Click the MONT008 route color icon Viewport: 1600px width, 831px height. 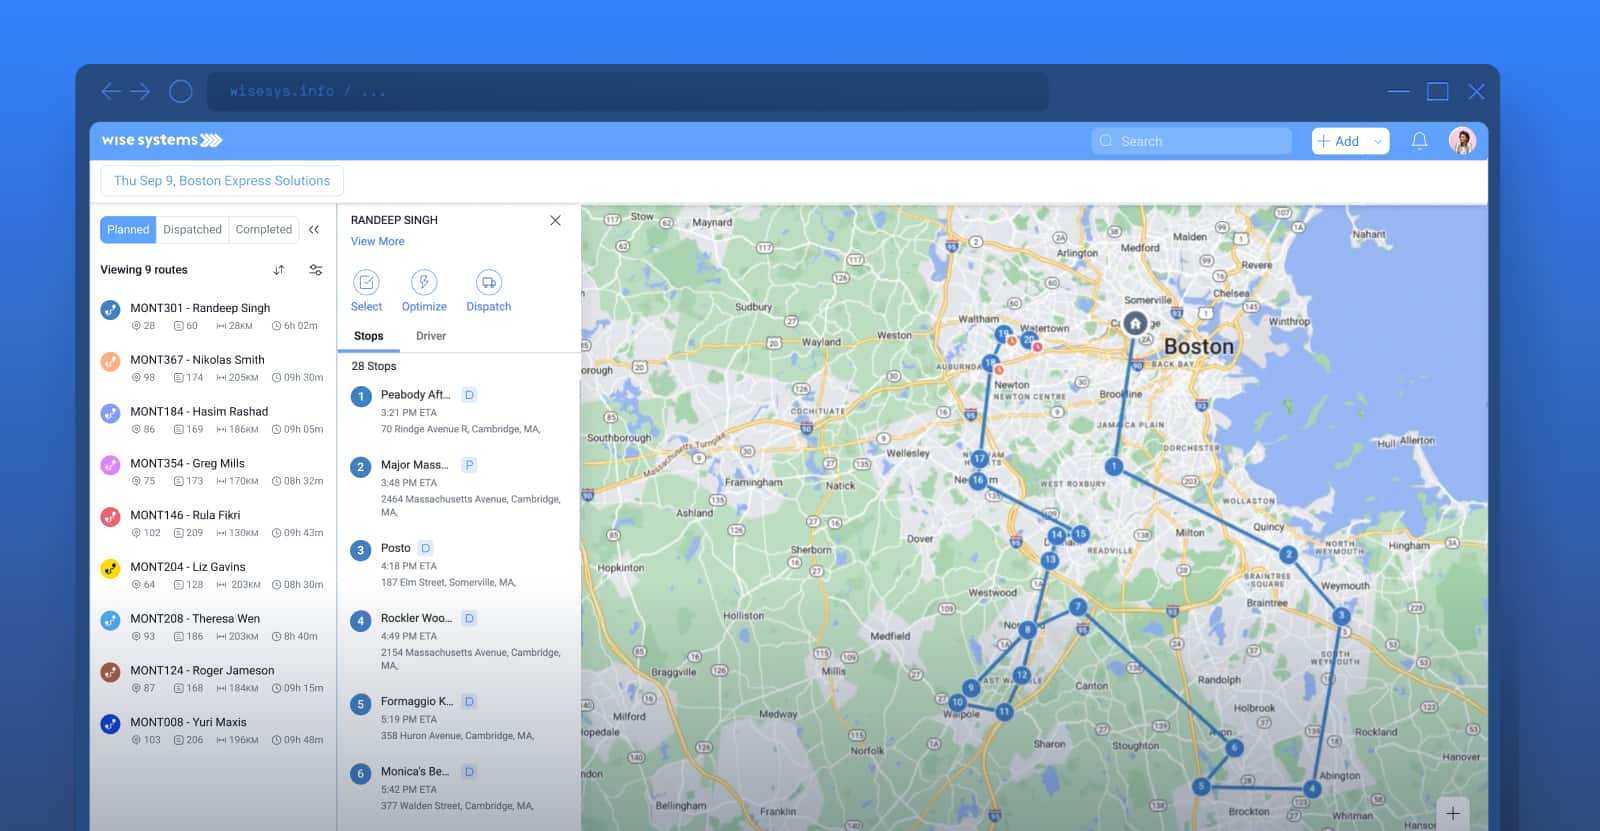click(x=111, y=724)
